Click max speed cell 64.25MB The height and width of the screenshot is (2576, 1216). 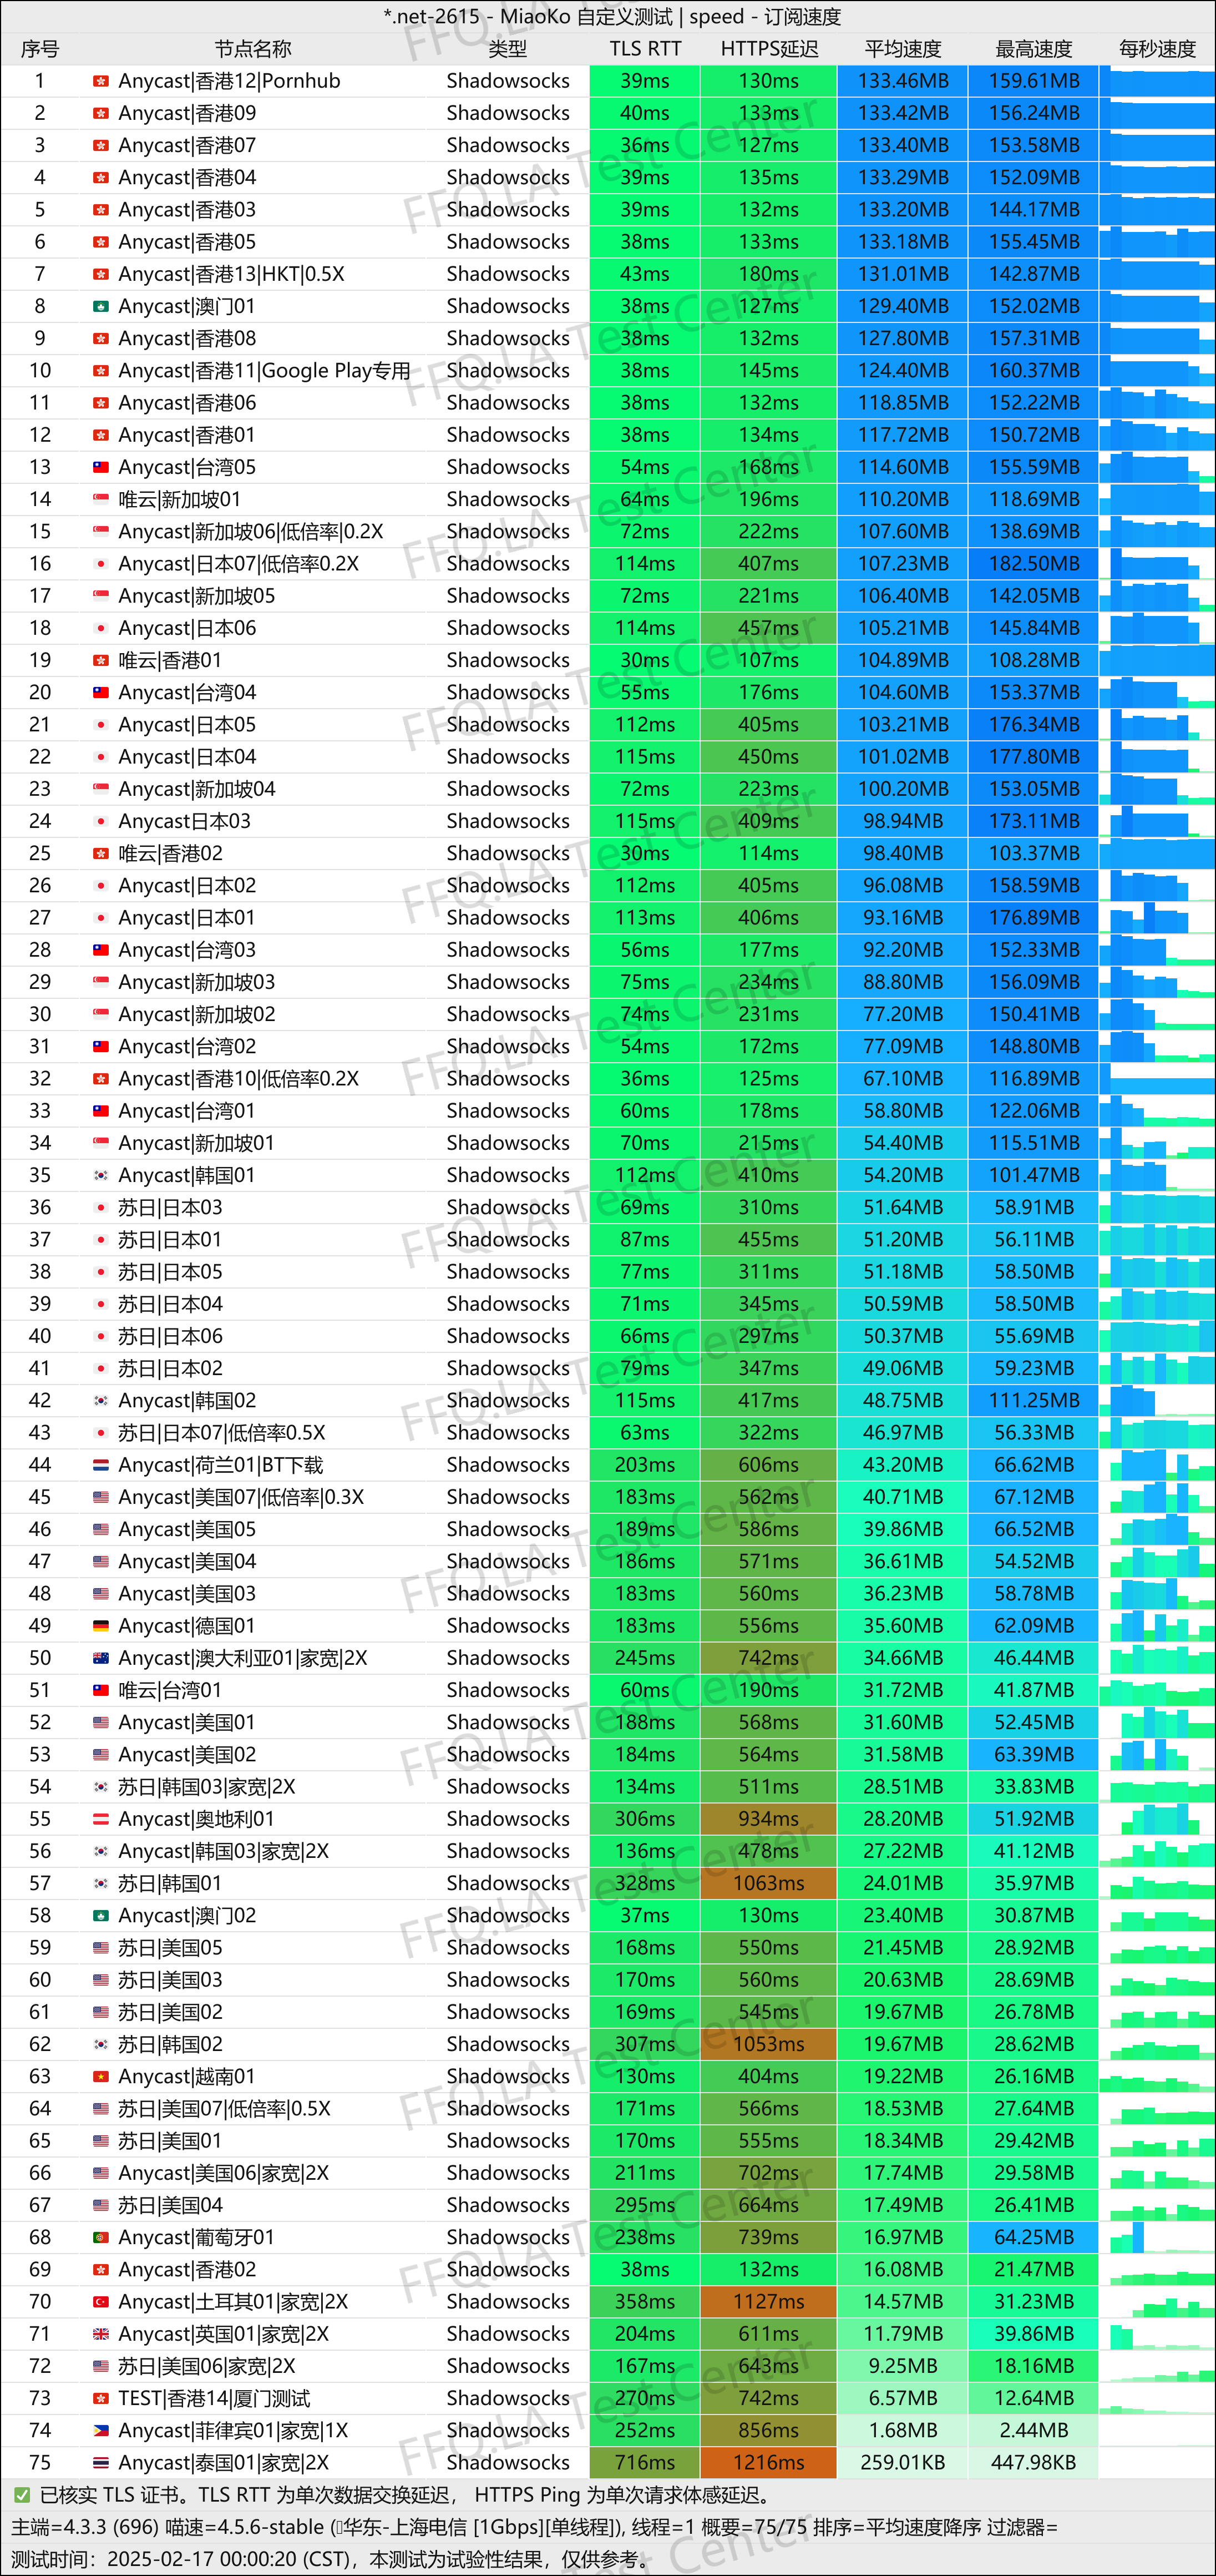point(1034,2237)
